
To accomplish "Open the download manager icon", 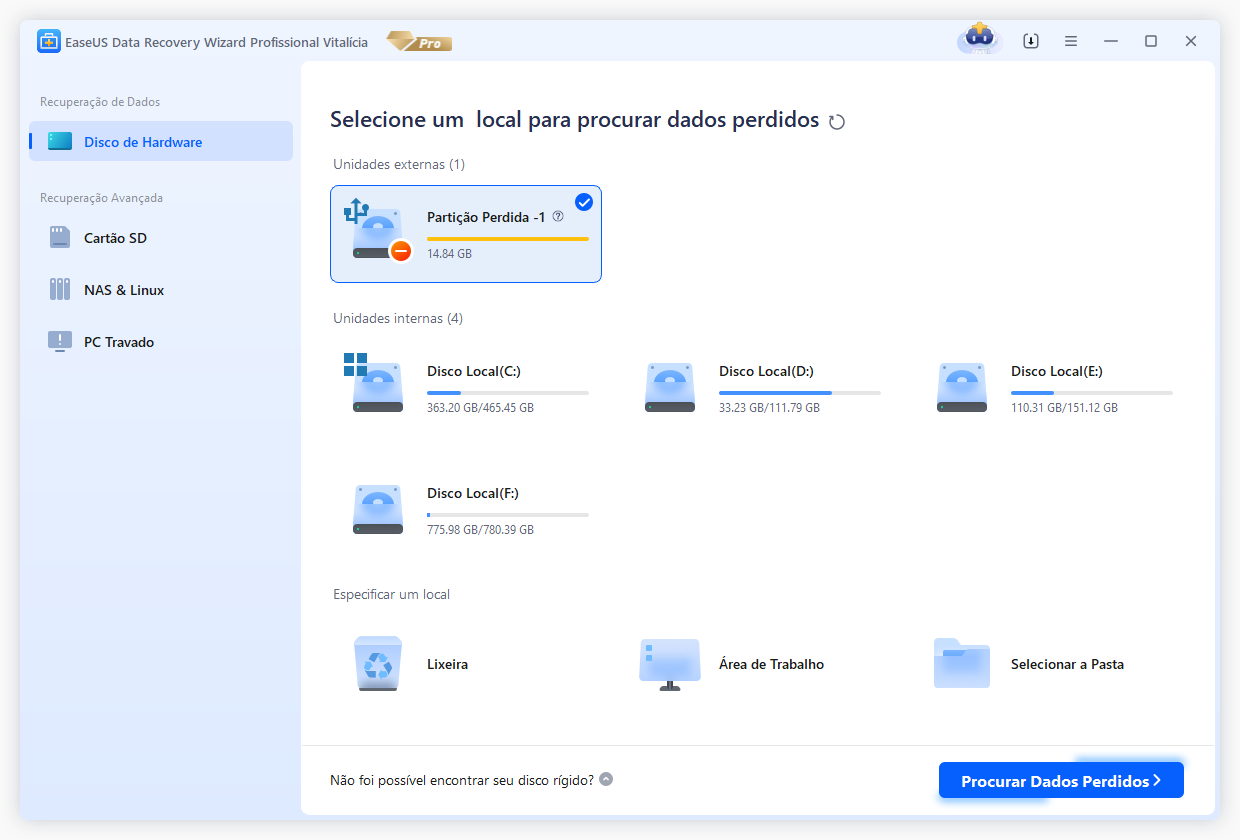I will [1030, 40].
